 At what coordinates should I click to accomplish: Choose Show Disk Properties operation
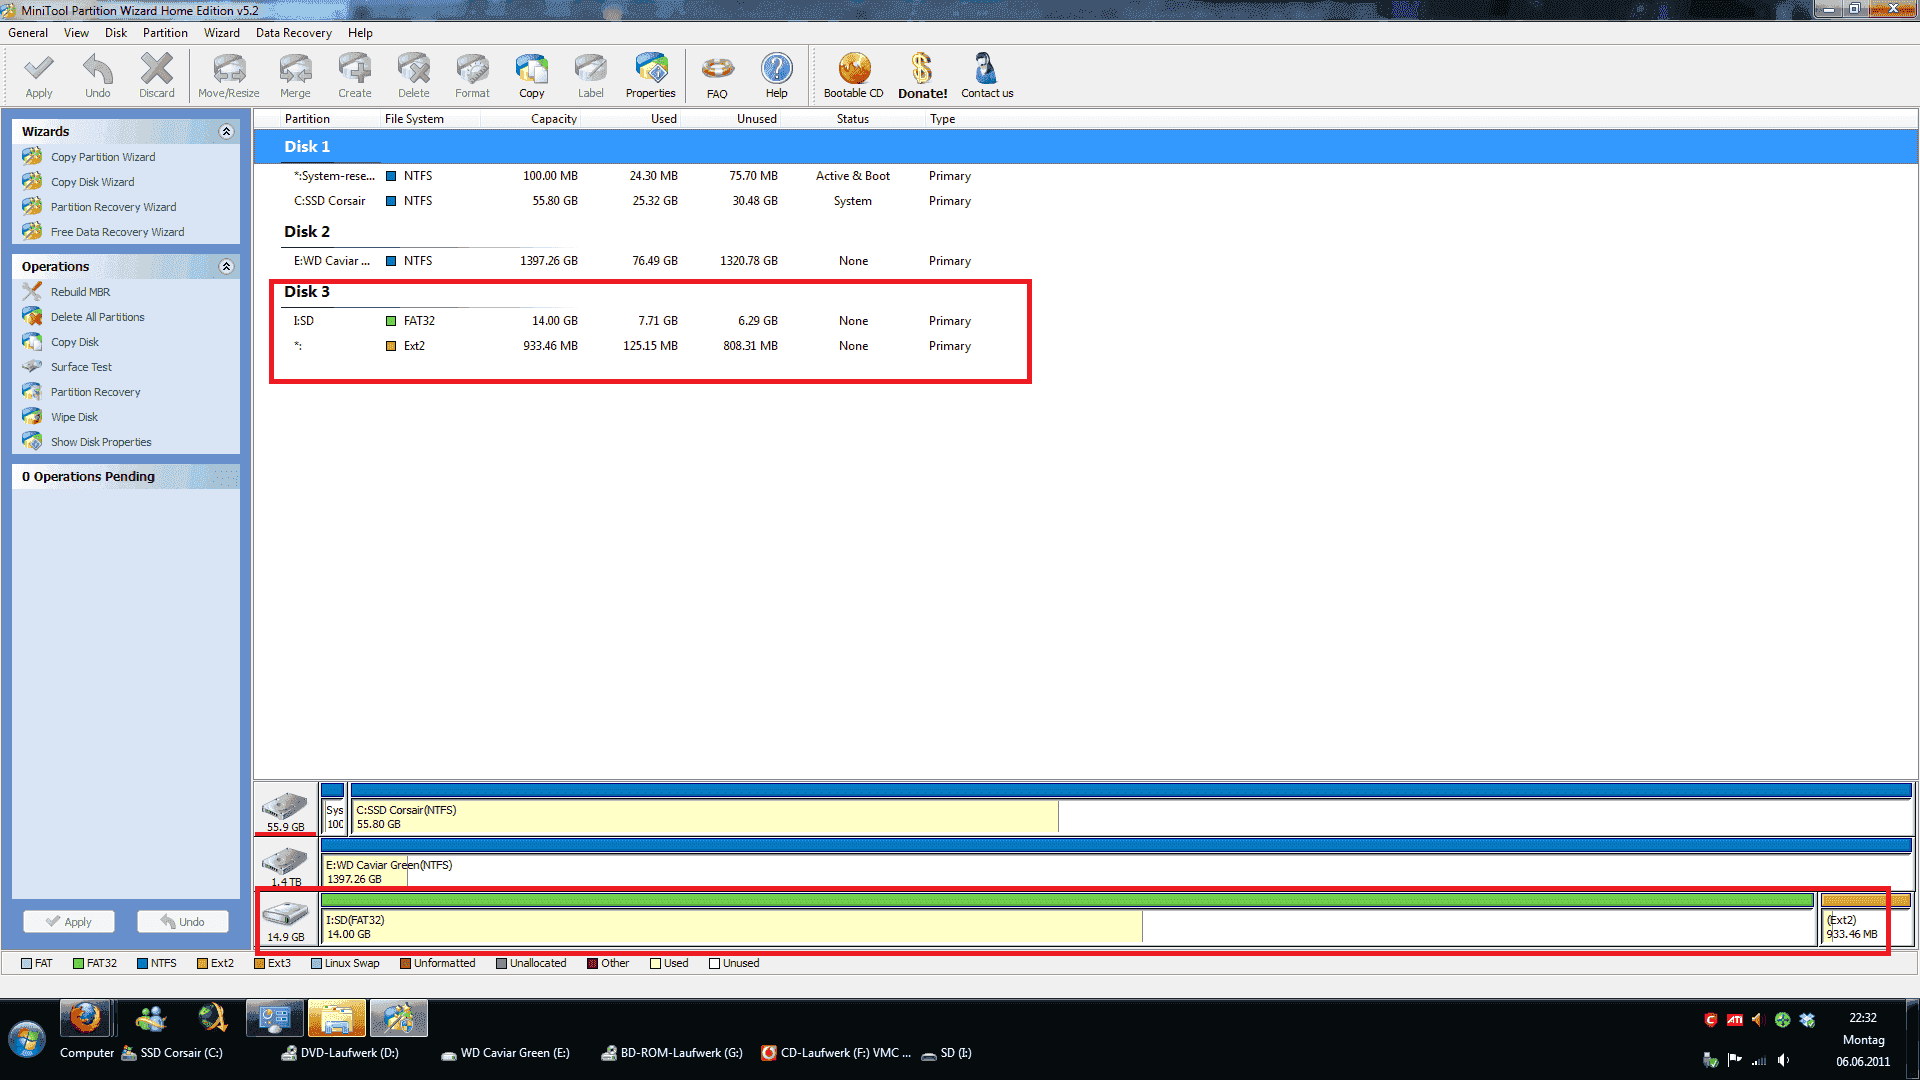[x=101, y=442]
